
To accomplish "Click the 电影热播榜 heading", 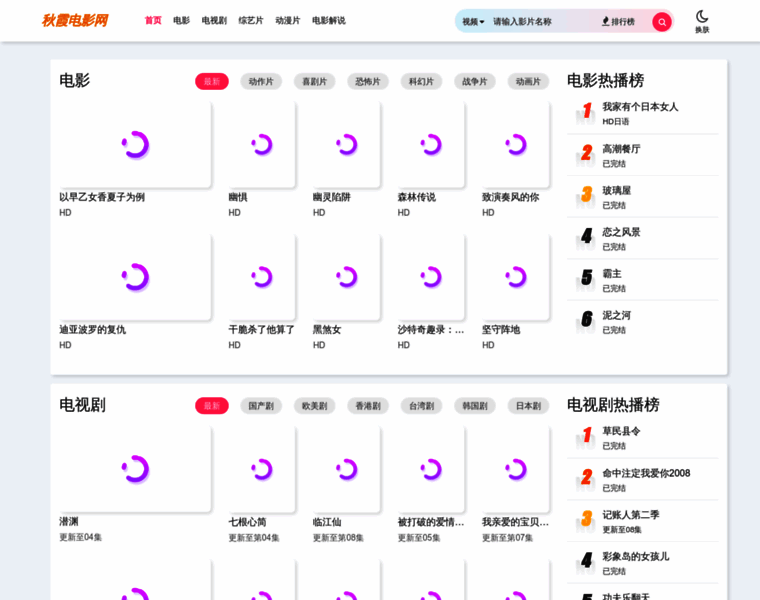I will [x=605, y=80].
